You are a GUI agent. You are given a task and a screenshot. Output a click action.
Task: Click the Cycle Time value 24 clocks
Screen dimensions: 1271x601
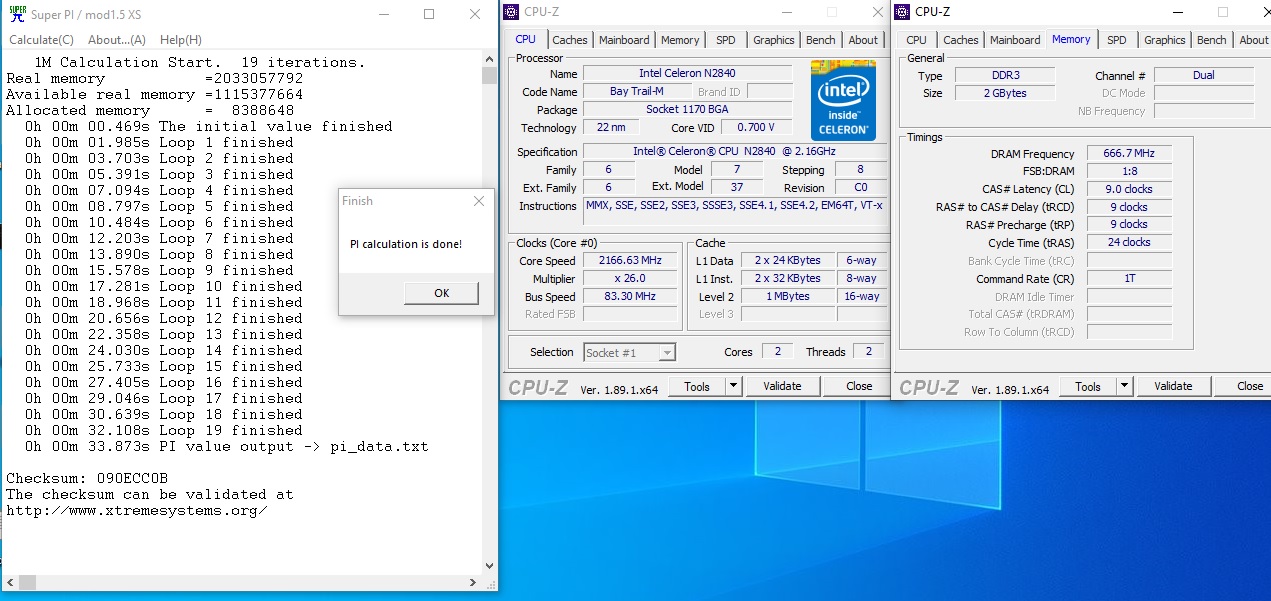coord(1129,242)
